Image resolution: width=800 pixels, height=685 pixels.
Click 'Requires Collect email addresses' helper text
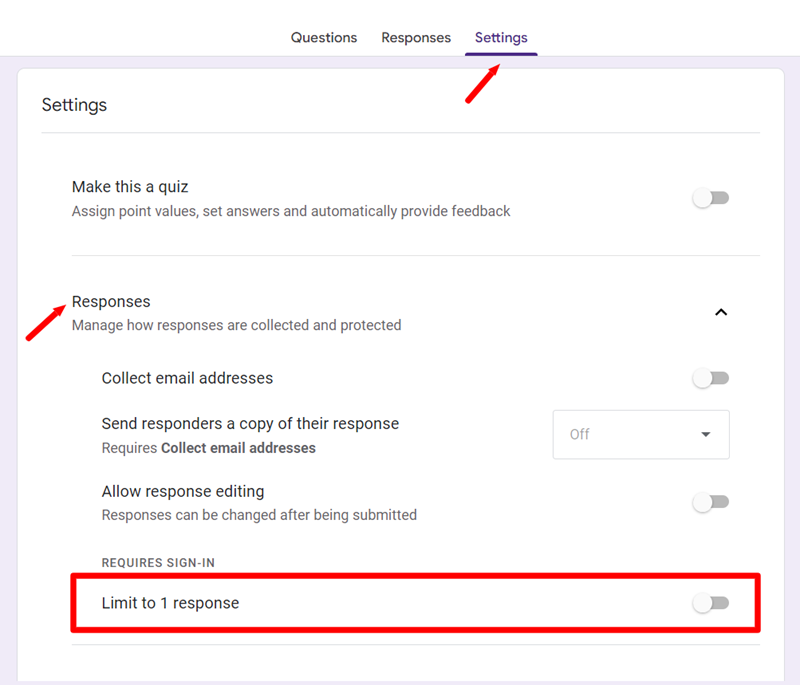click(208, 448)
